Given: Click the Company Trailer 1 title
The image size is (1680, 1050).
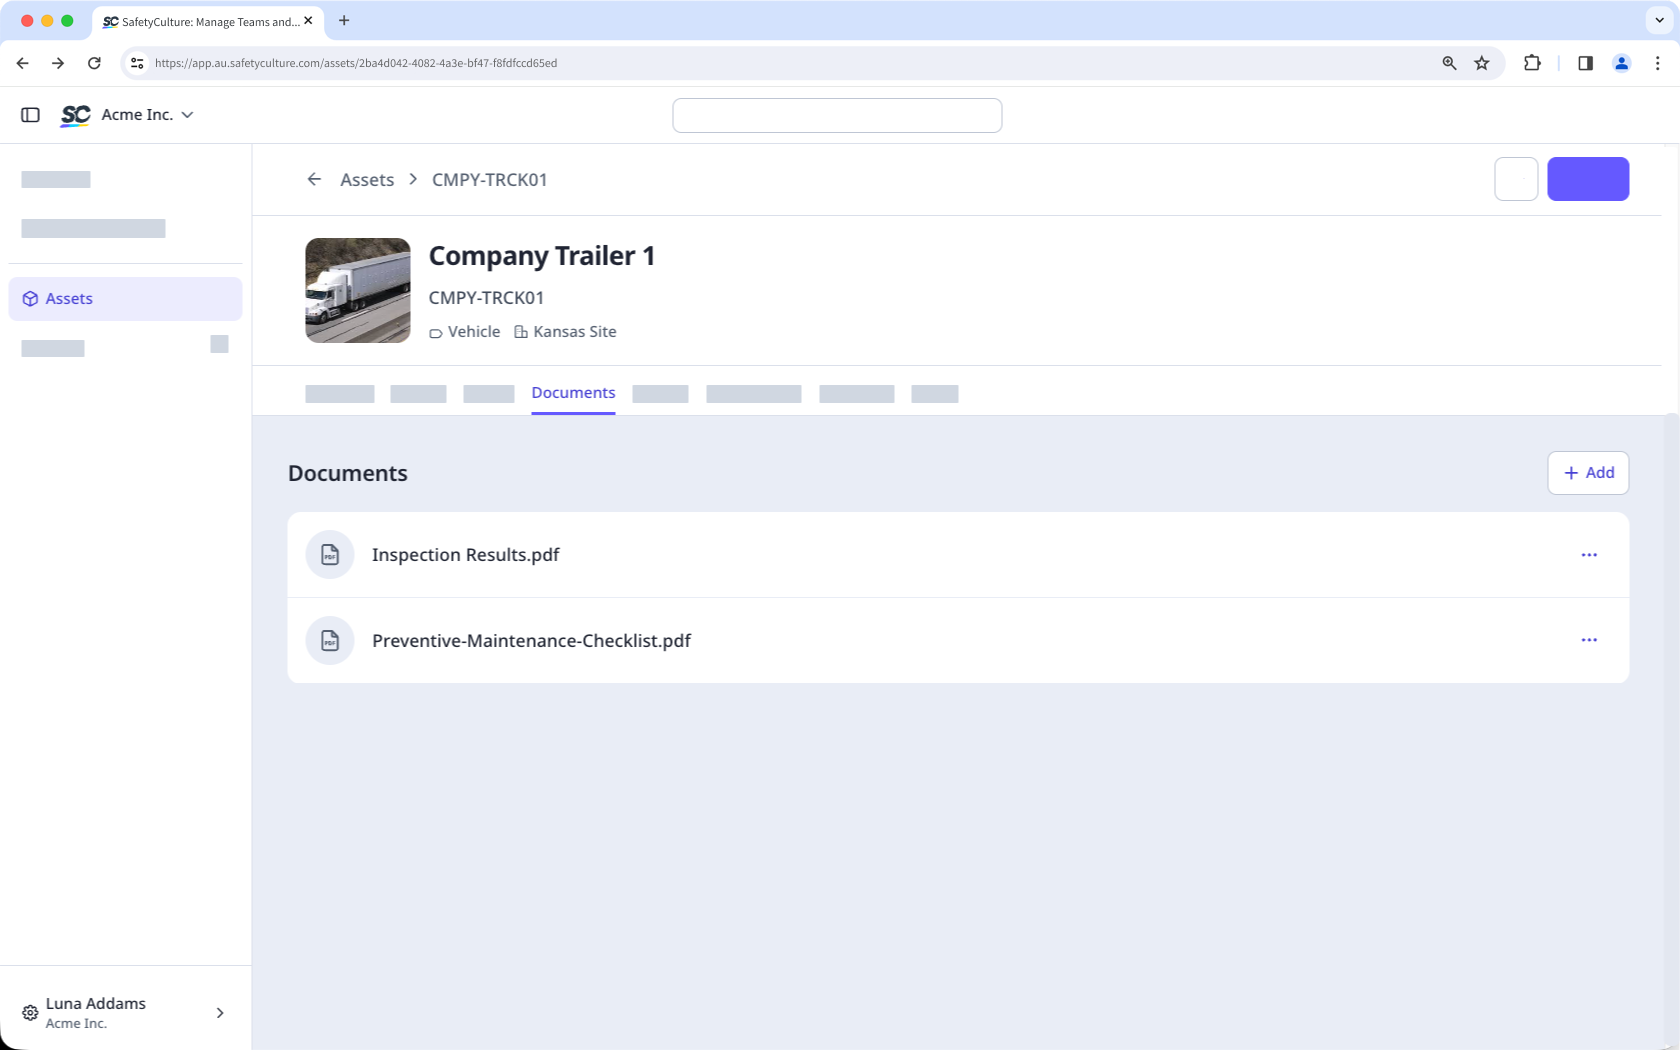Looking at the screenshot, I should (x=542, y=256).
